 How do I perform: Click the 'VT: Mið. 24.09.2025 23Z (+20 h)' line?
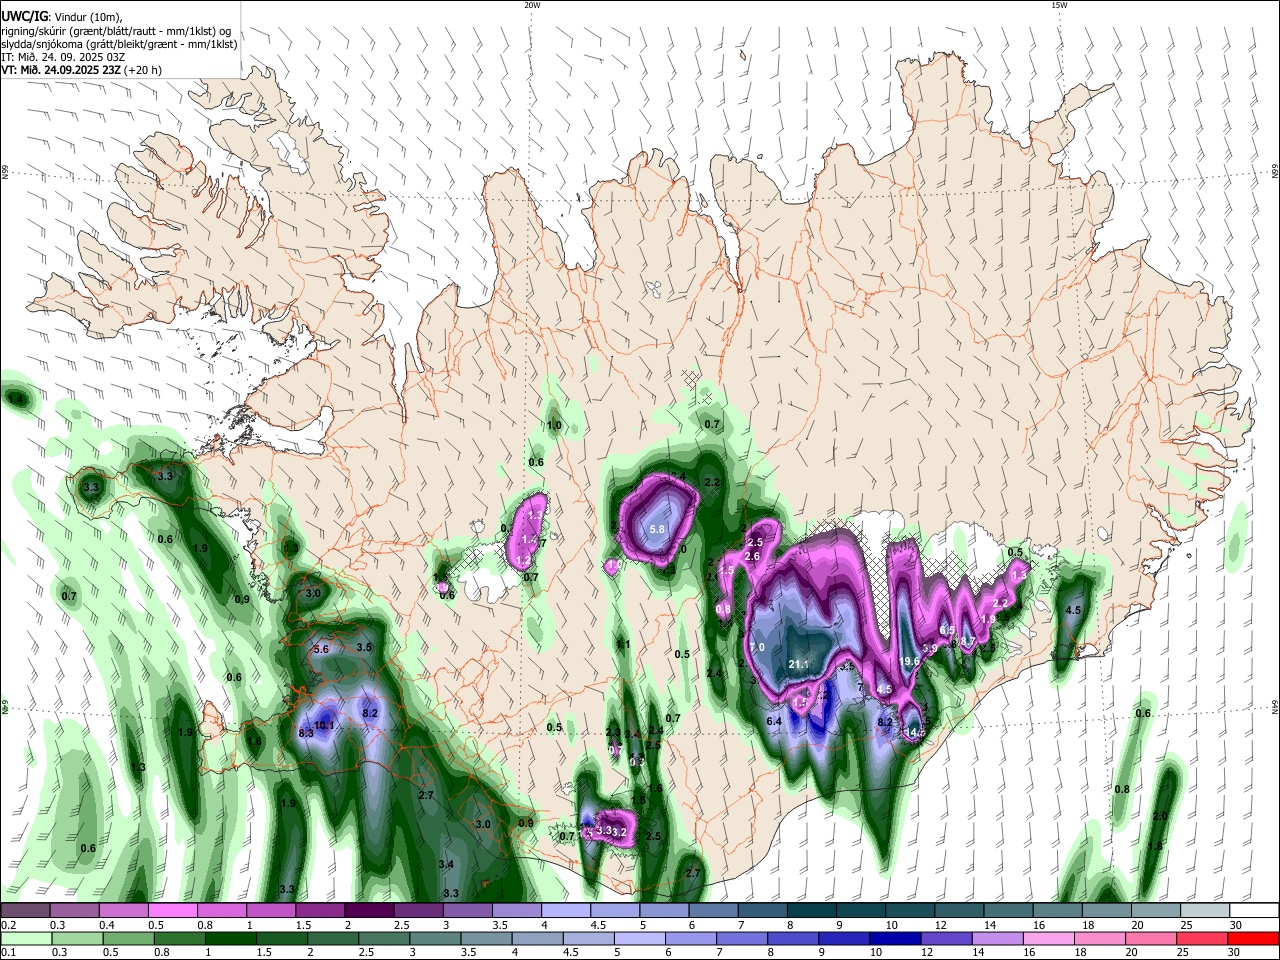[x=81, y=70]
